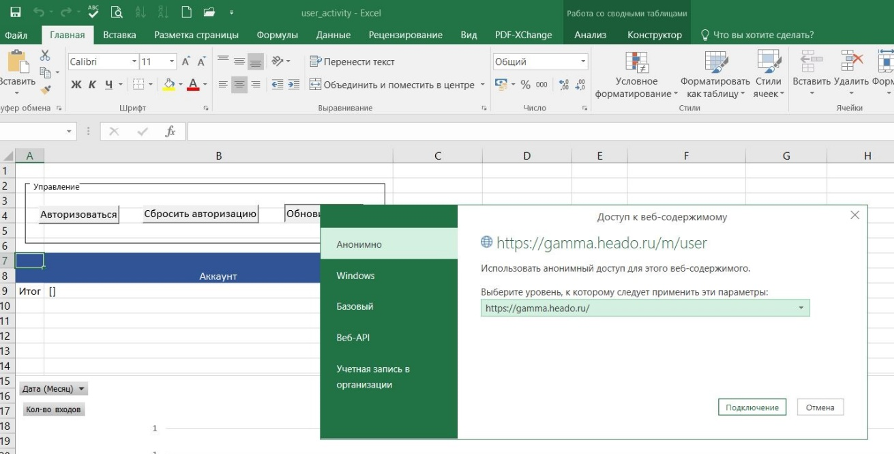895x454 pixels.
Task: Switch to the Формулы tab
Action: 277,35
